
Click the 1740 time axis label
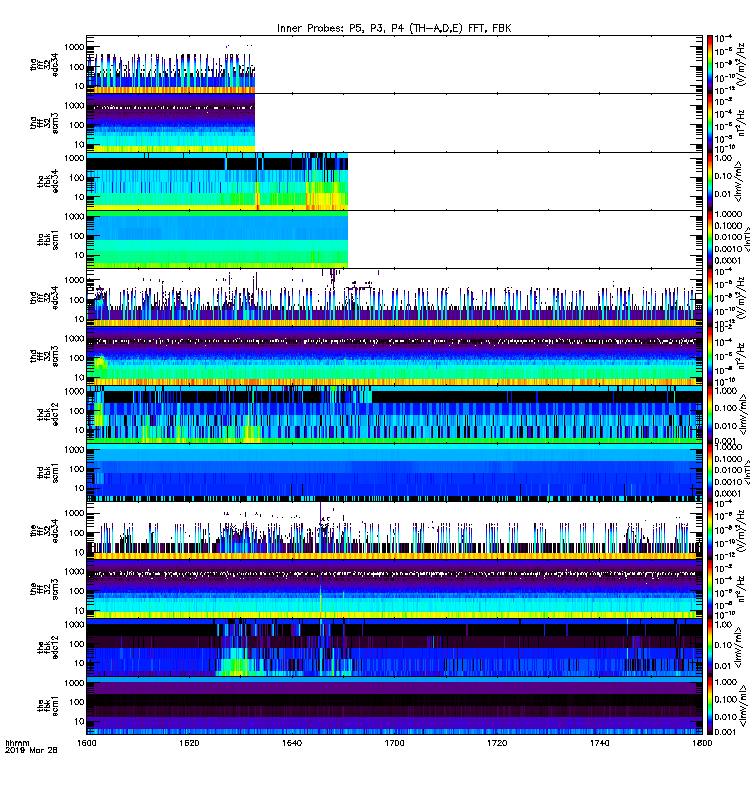coord(599,742)
